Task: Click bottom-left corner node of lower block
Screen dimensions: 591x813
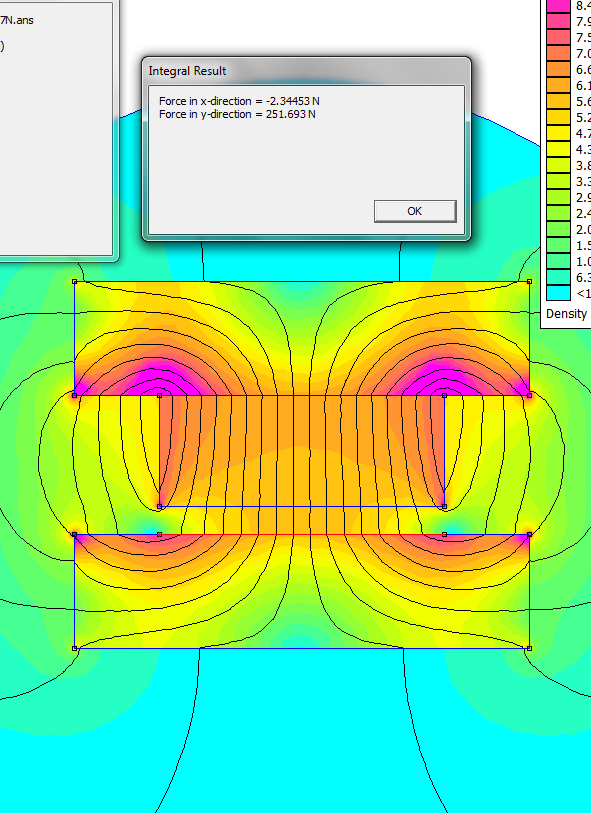Action: (75, 648)
